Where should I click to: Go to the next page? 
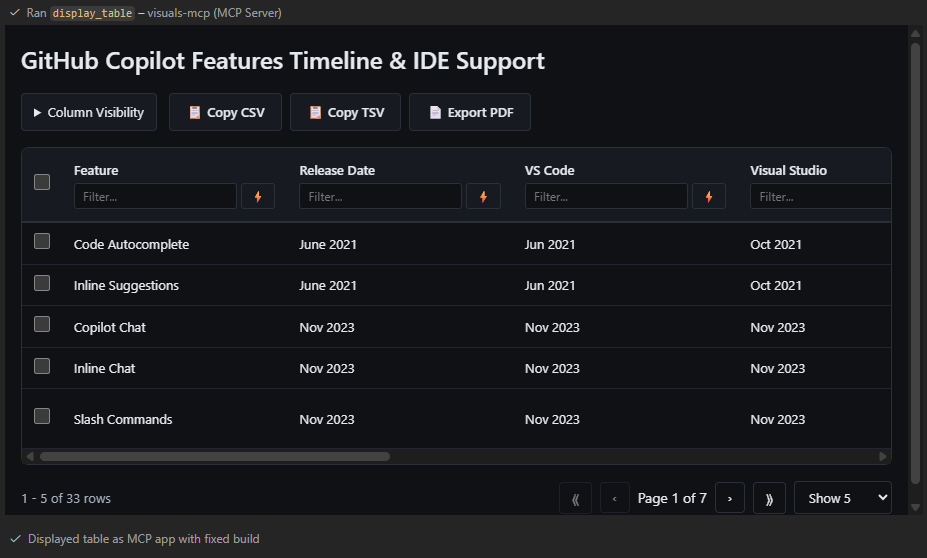coord(730,499)
